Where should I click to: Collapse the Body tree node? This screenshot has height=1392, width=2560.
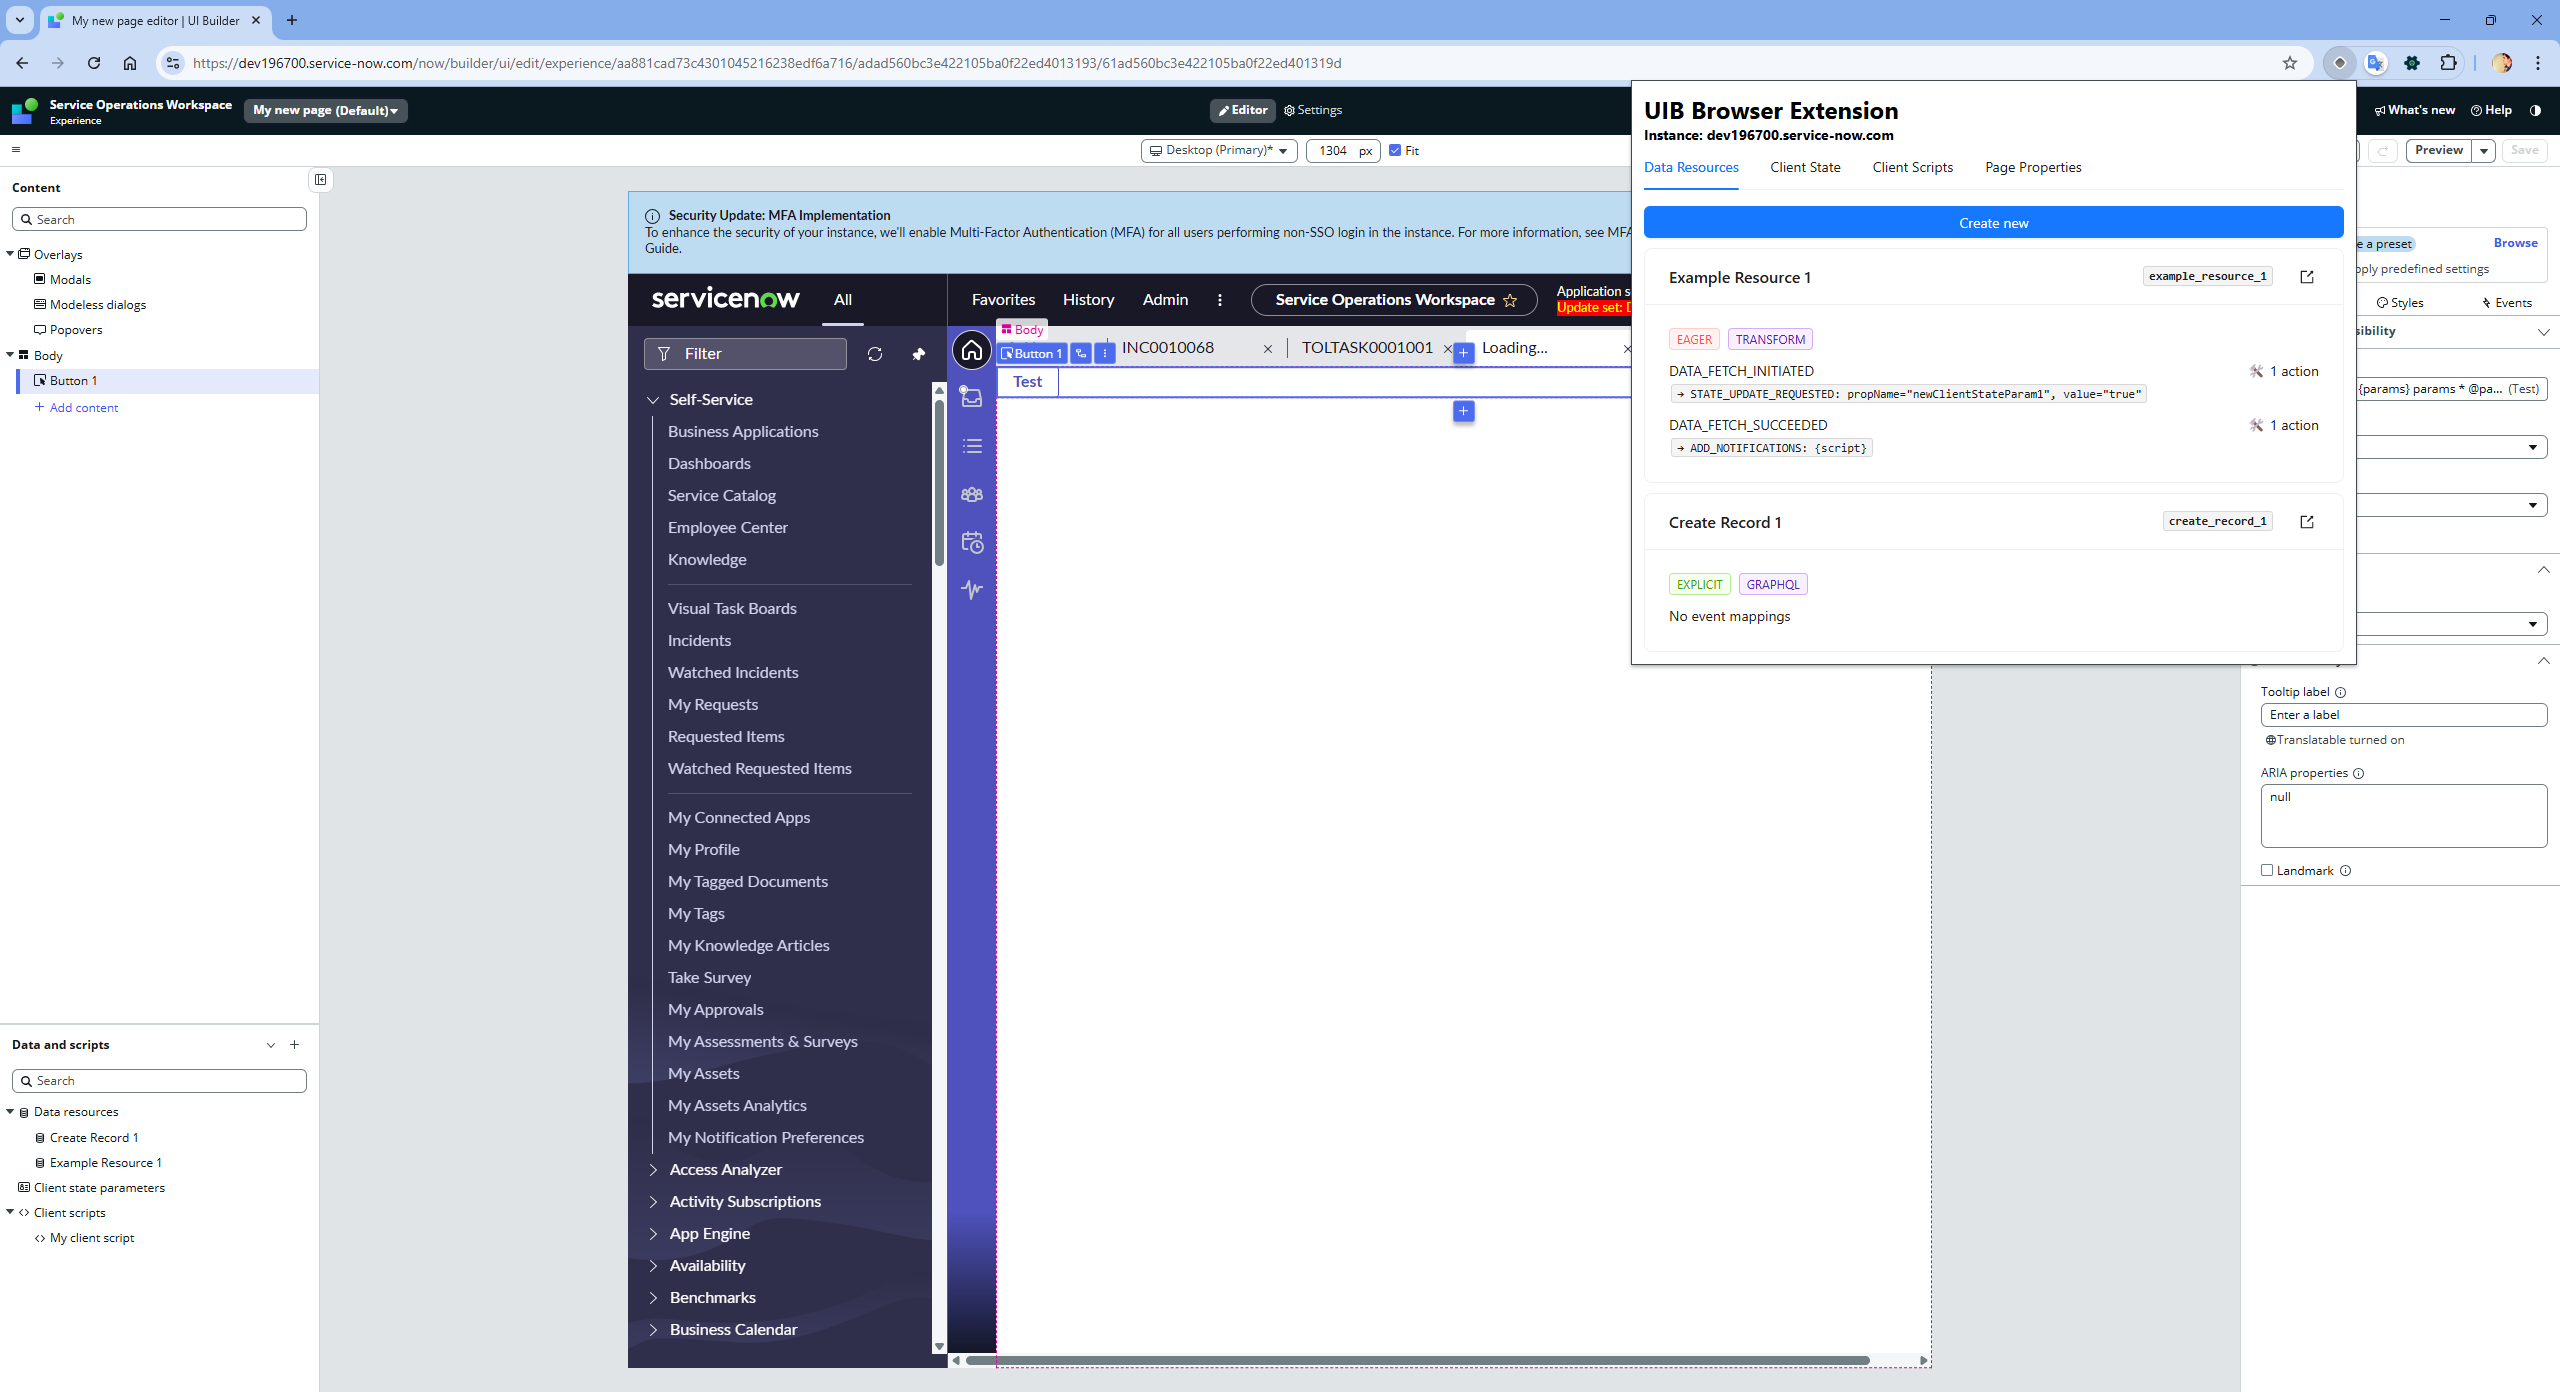coord(10,355)
